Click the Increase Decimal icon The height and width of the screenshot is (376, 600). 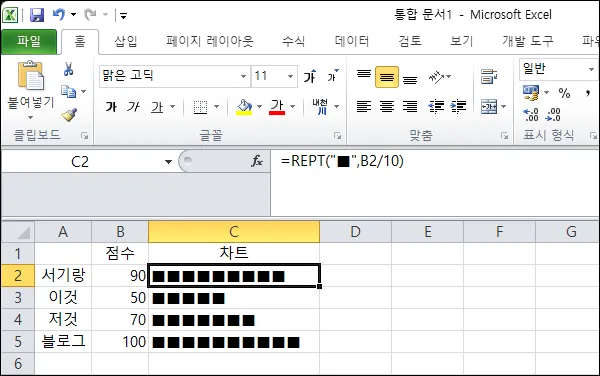(x=531, y=114)
